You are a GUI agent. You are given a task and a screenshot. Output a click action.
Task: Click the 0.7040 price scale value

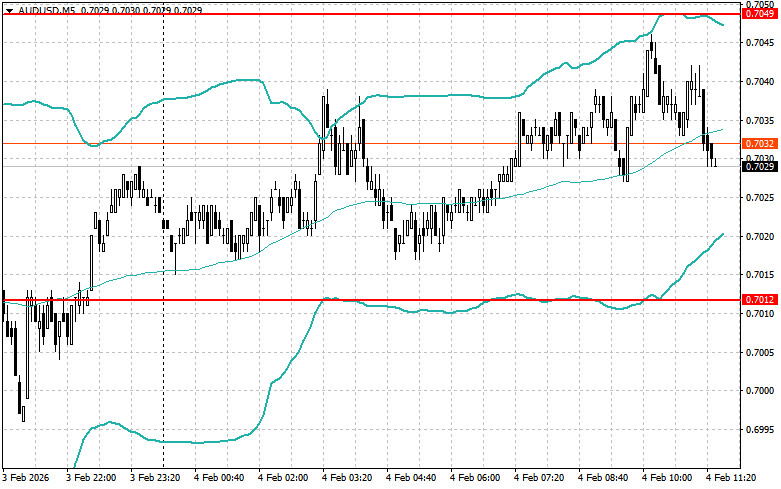pyautogui.click(x=760, y=82)
